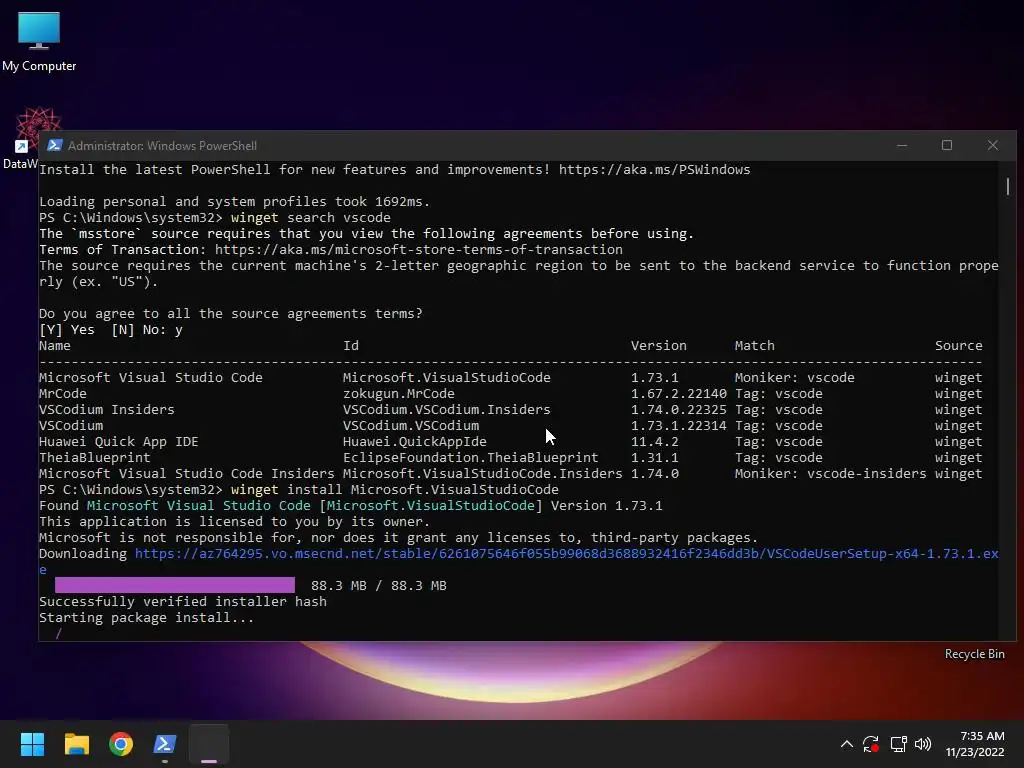
Task: Click the Microsoft.VisualStudioCode Id in the results table
Action: pyautogui.click(x=447, y=377)
